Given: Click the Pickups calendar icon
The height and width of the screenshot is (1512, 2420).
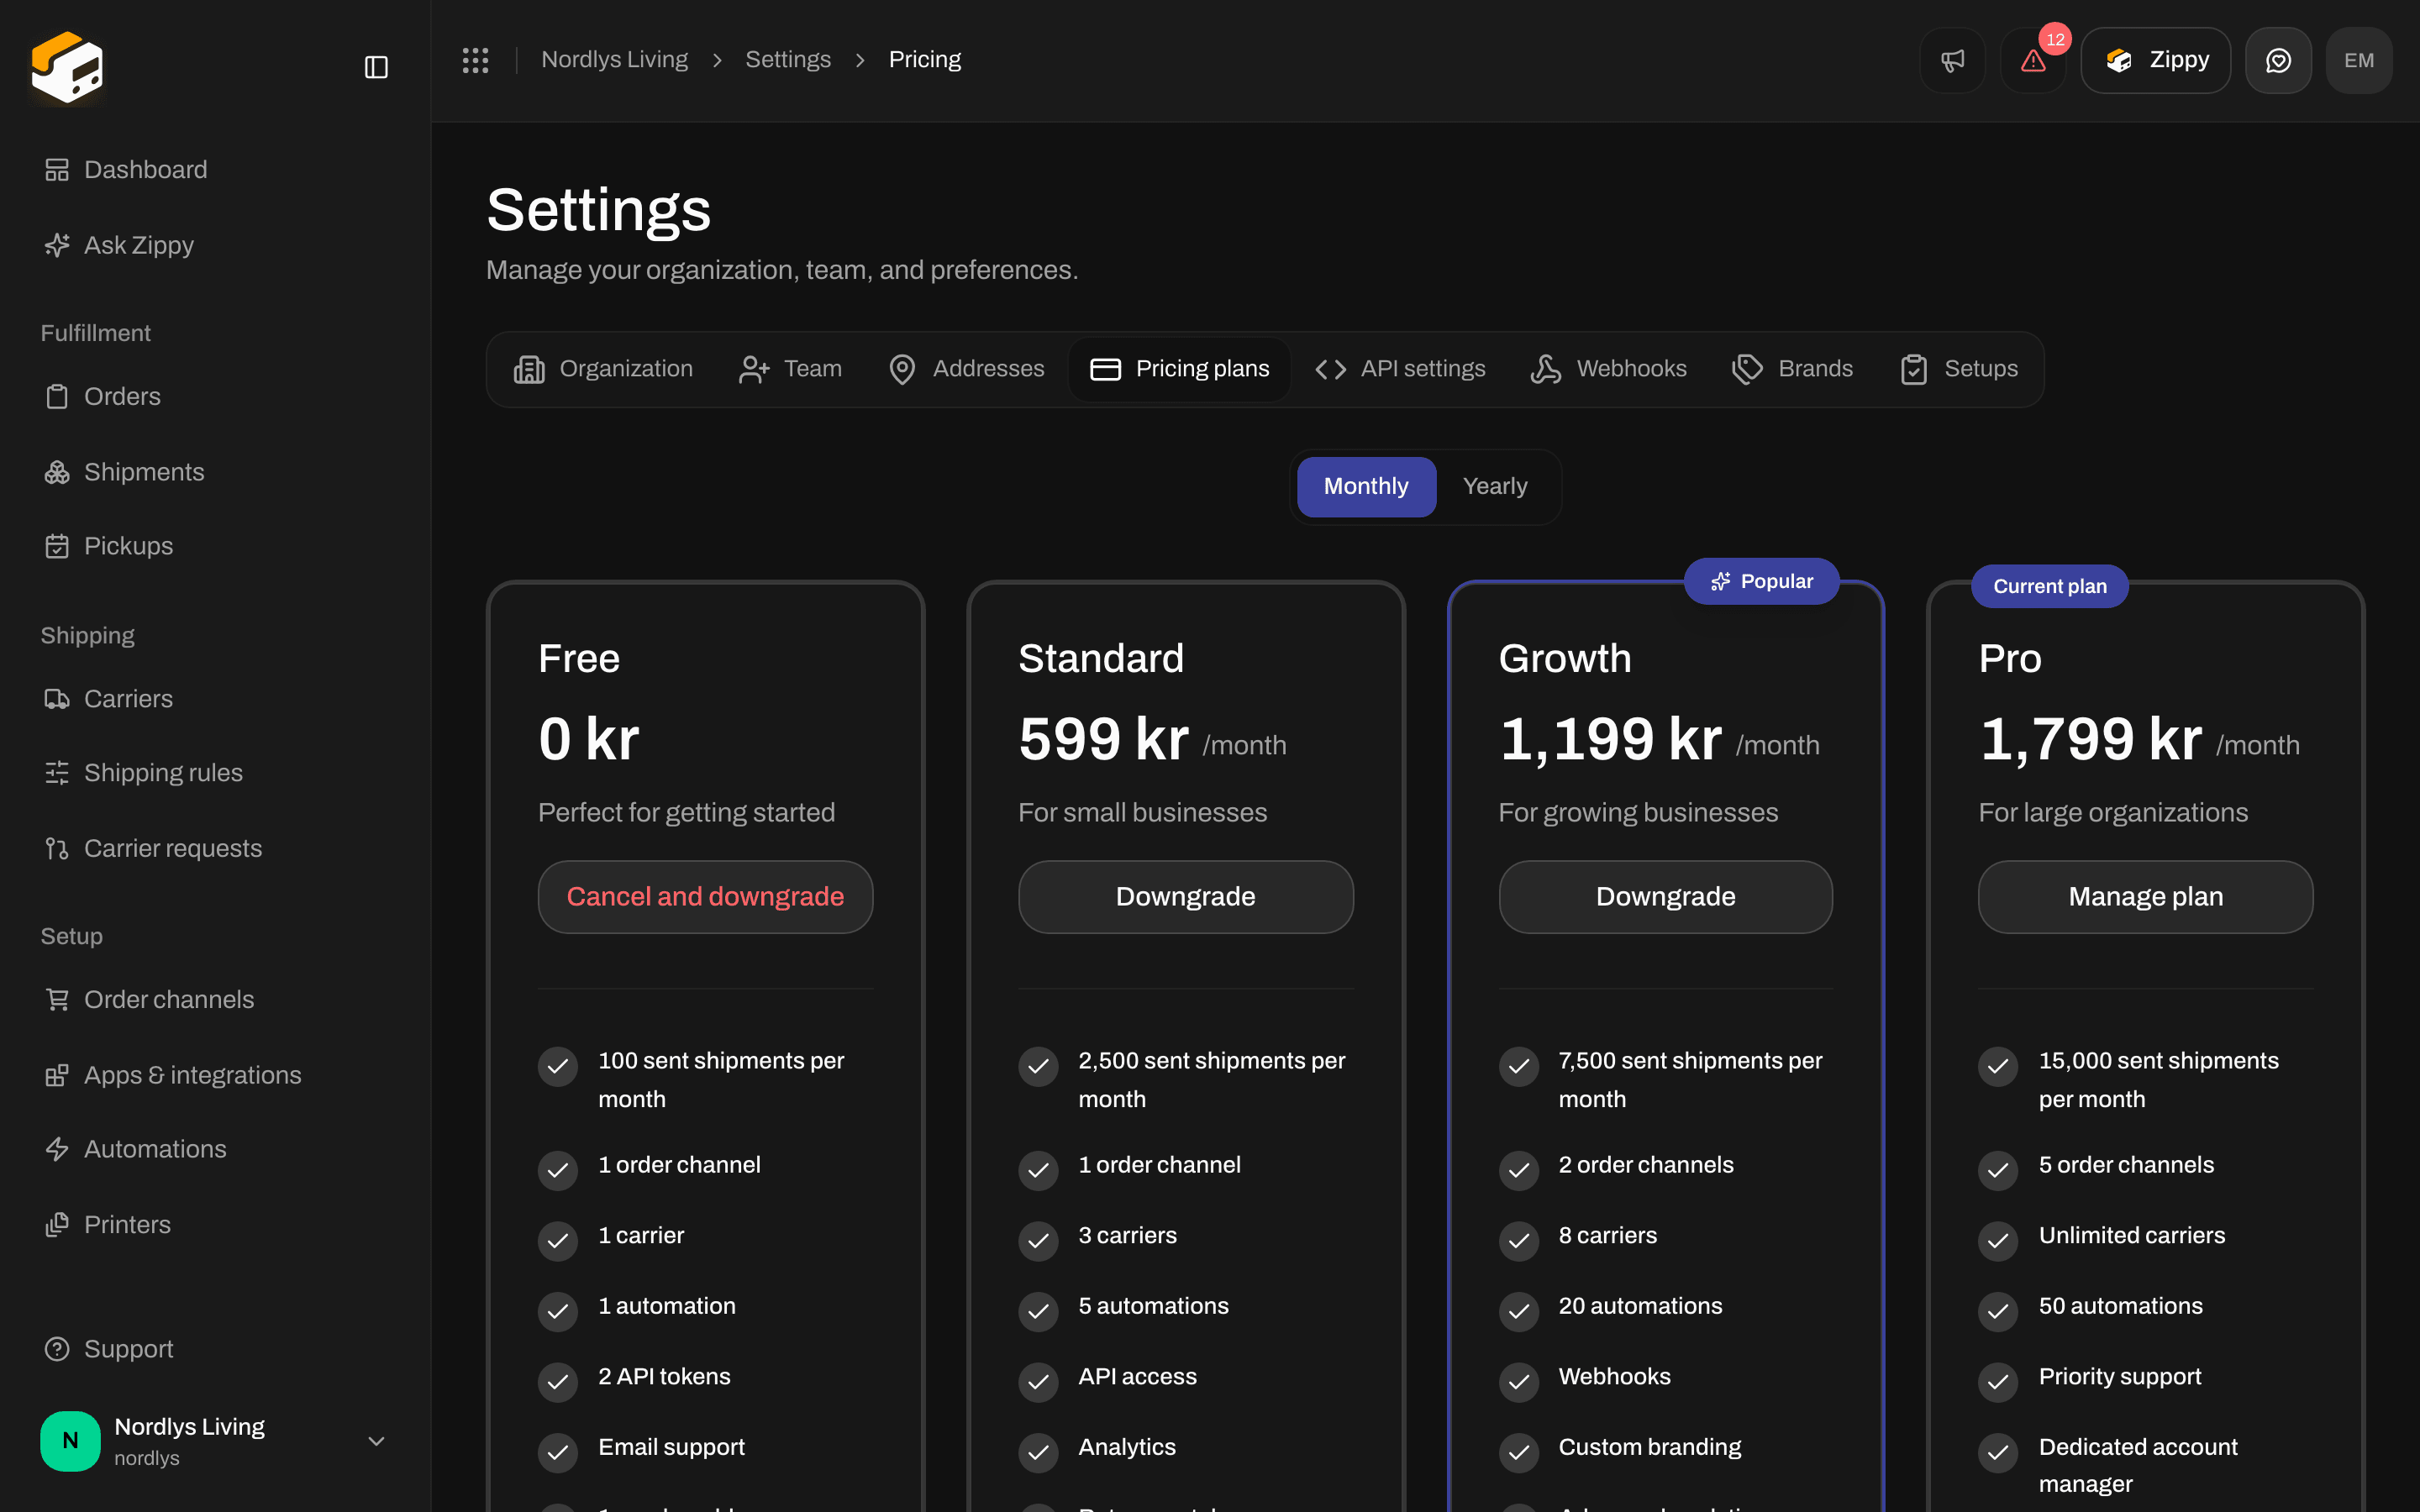Looking at the screenshot, I should point(57,546).
